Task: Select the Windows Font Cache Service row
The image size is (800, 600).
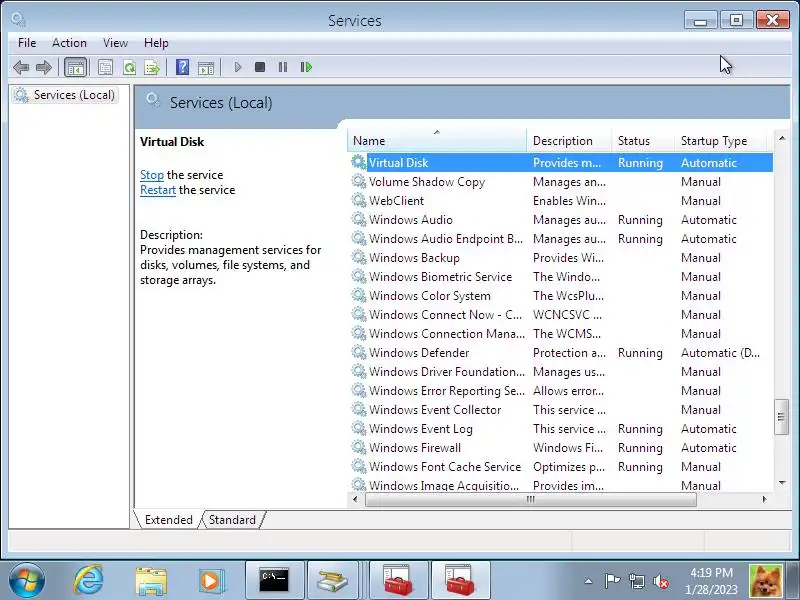Action: click(560, 467)
